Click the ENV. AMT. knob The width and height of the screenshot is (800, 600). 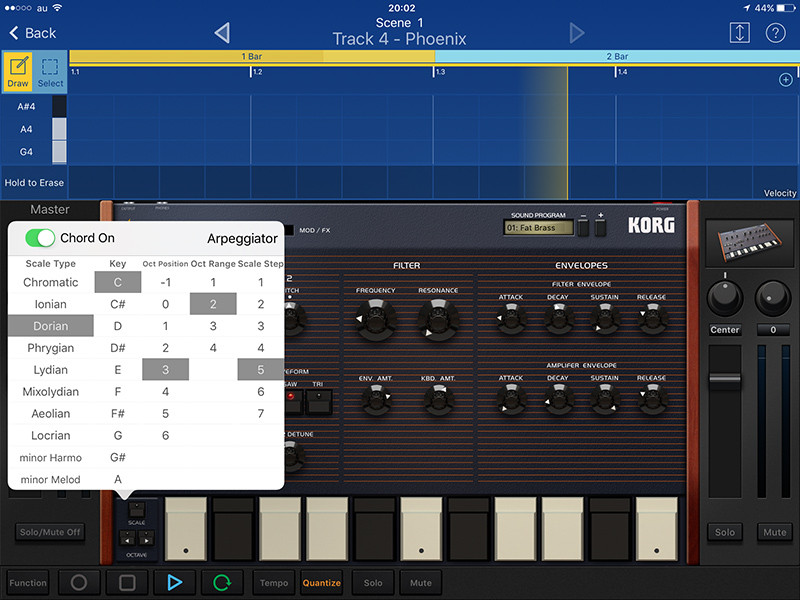376,399
